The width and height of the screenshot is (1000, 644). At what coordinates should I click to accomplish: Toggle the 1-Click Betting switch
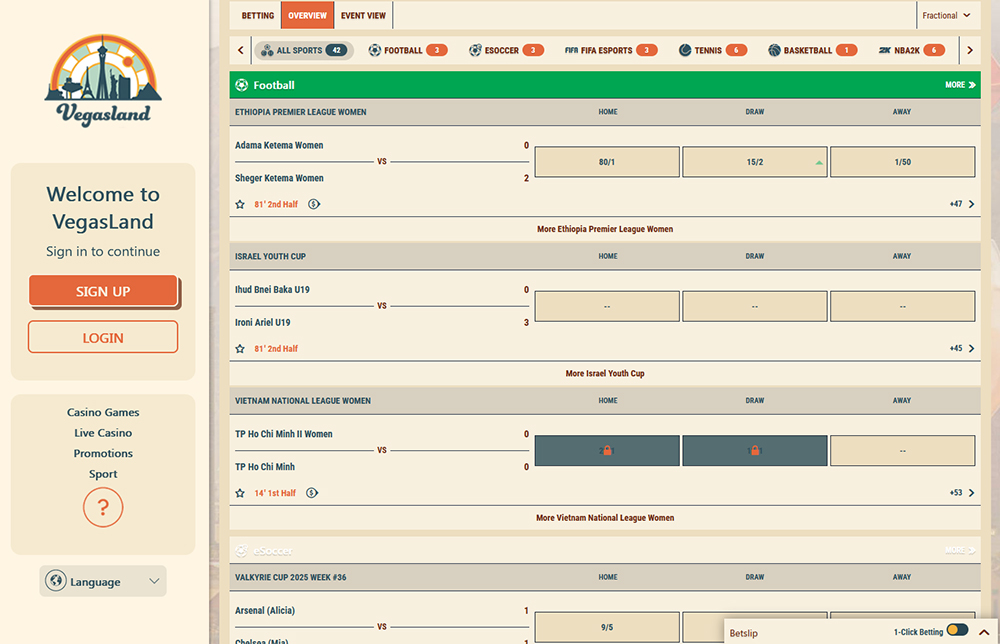tap(957, 630)
